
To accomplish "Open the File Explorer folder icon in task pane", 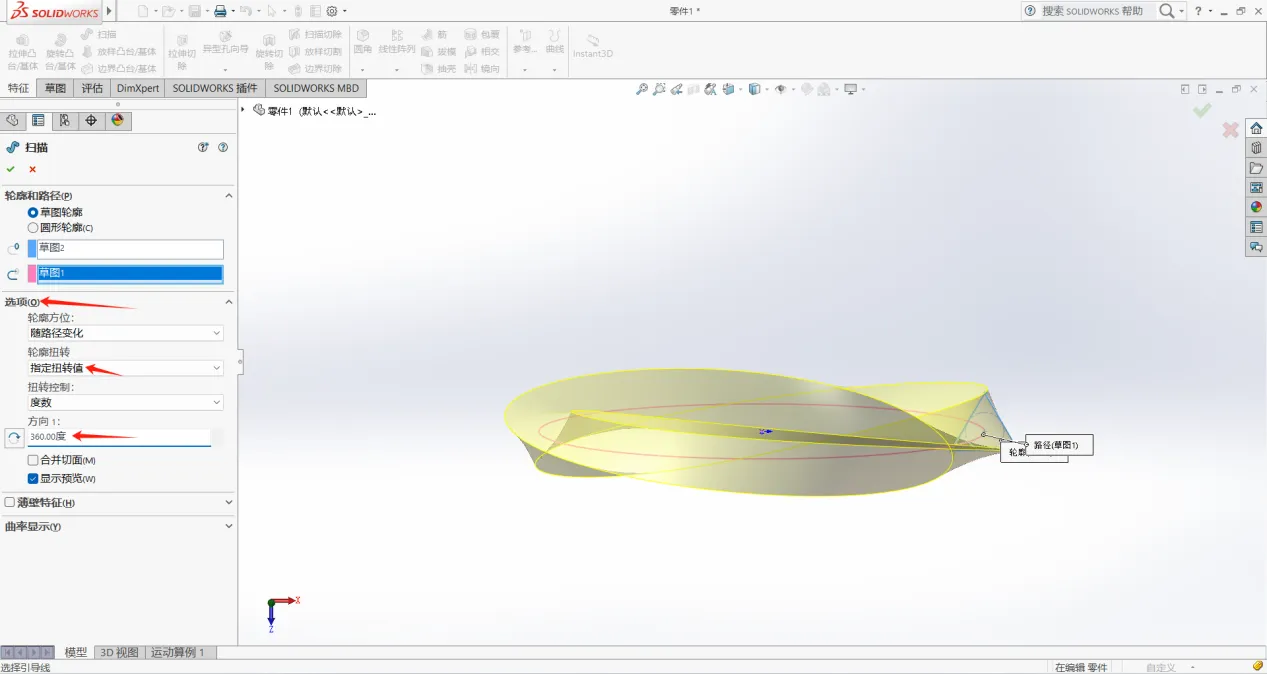I will click(1256, 168).
